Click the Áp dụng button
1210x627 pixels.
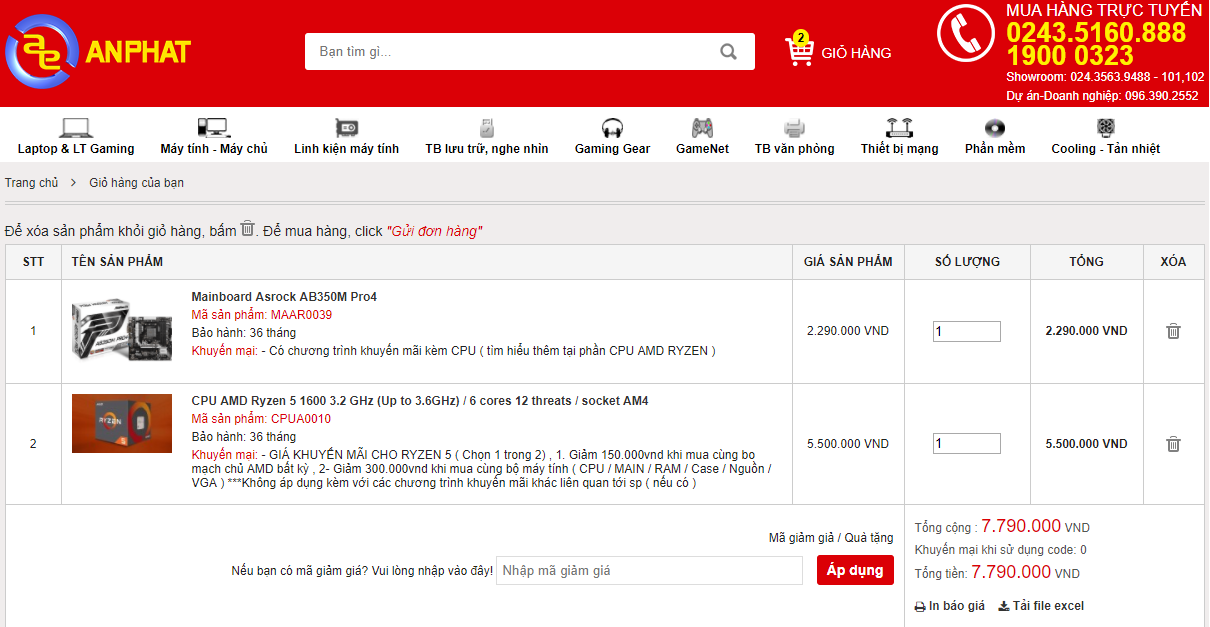pyautogui.click(x=855, y=570)
